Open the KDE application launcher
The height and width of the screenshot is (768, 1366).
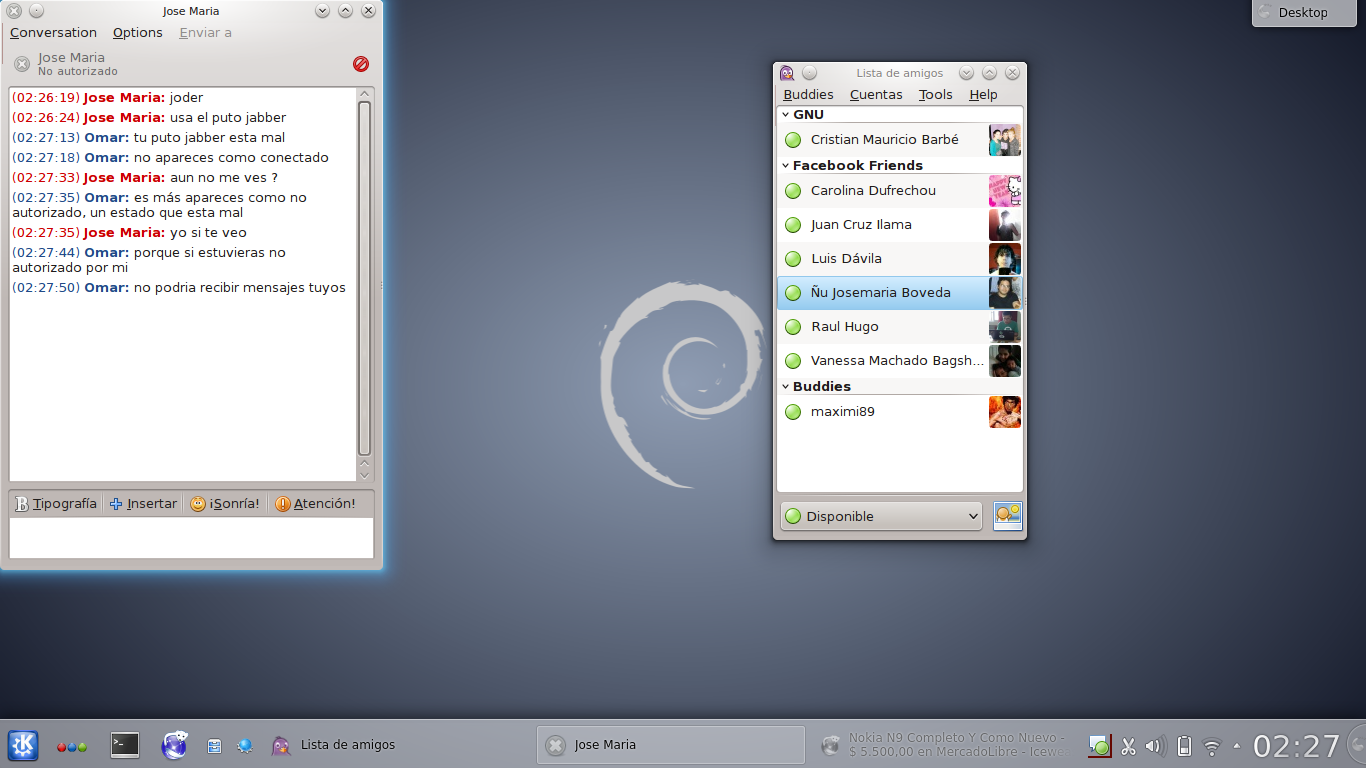coord(23,745)
